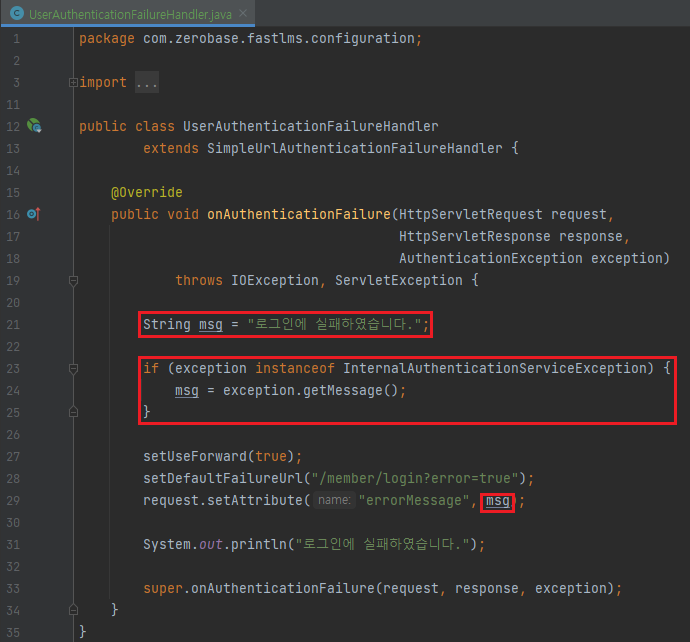Viewport: 690px width, 642px height.
Task: Click the fold end marker on line 34
Action: (x=73, y=610)
